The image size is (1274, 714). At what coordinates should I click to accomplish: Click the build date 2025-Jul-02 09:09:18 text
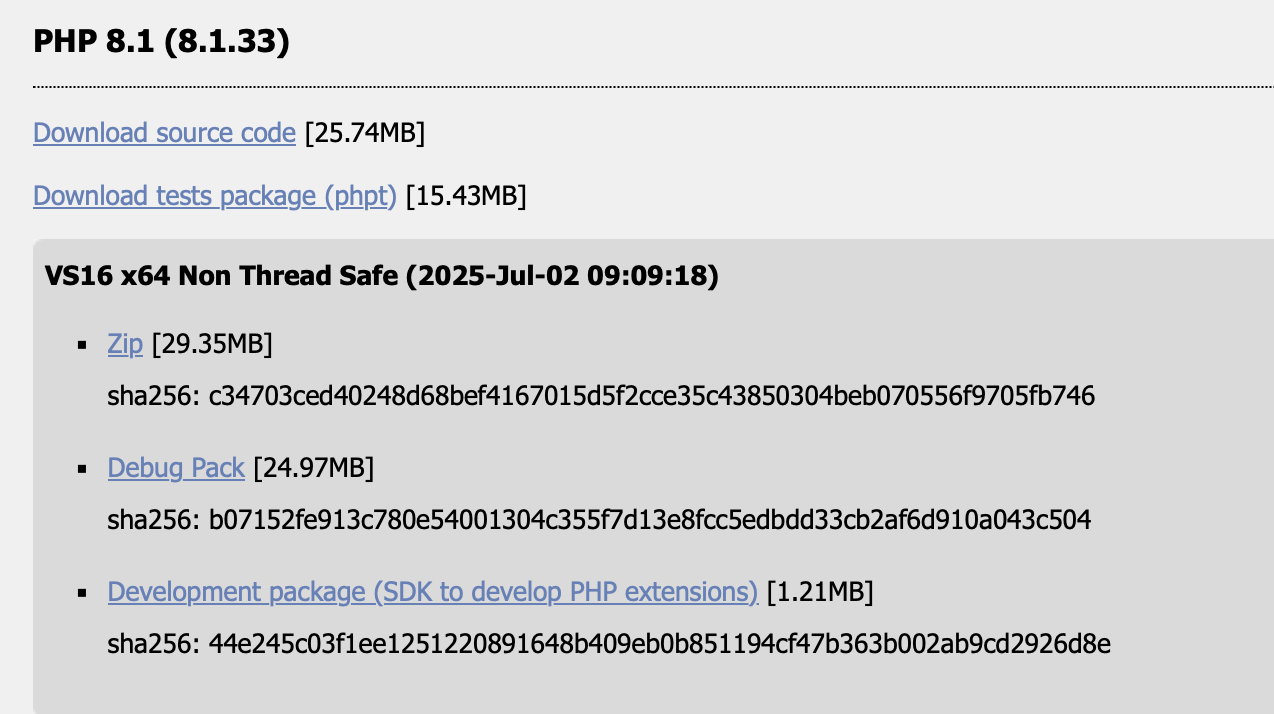tap(562, 277)
